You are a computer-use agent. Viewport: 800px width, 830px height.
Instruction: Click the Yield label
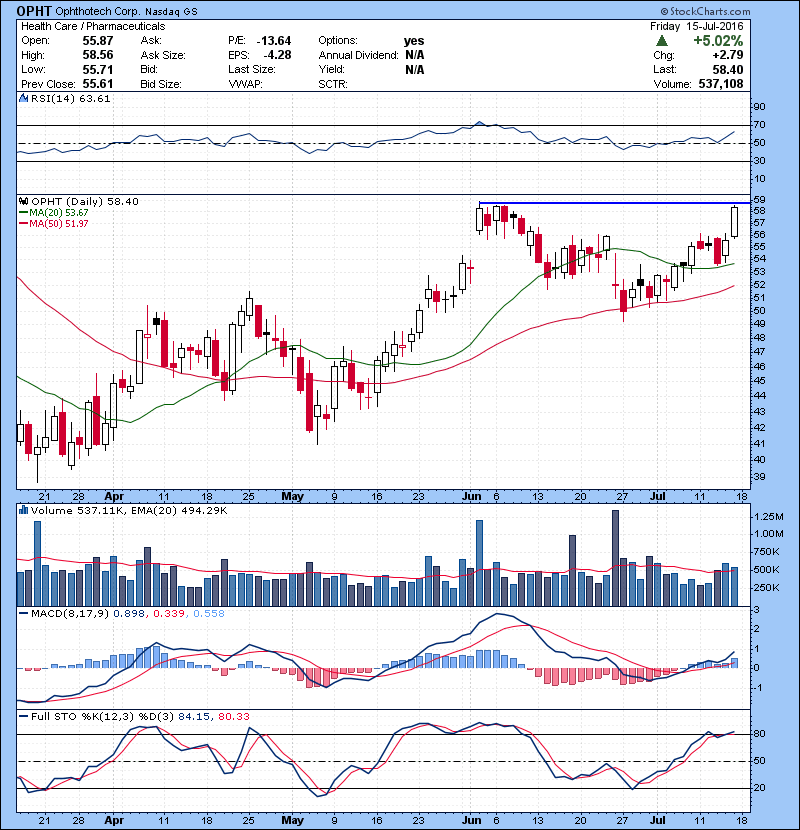click(x=331, y=69)
